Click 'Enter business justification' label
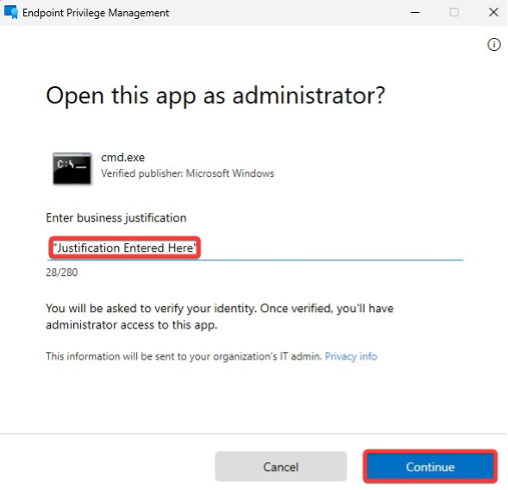Viewport: 508px width, 490px height. [x=116, y=218]
